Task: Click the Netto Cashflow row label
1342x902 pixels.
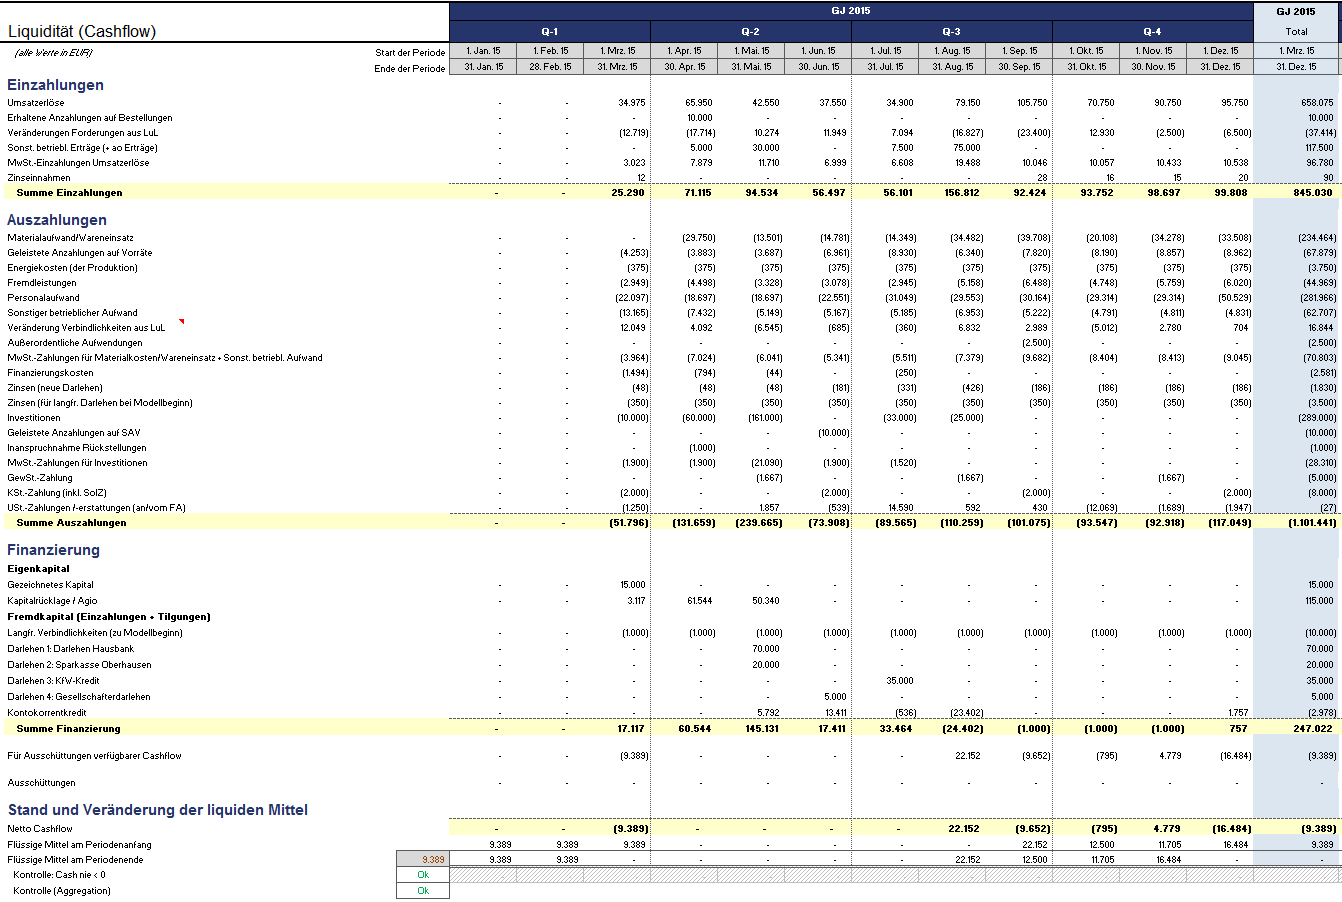Action: click(x=40, y=829)
